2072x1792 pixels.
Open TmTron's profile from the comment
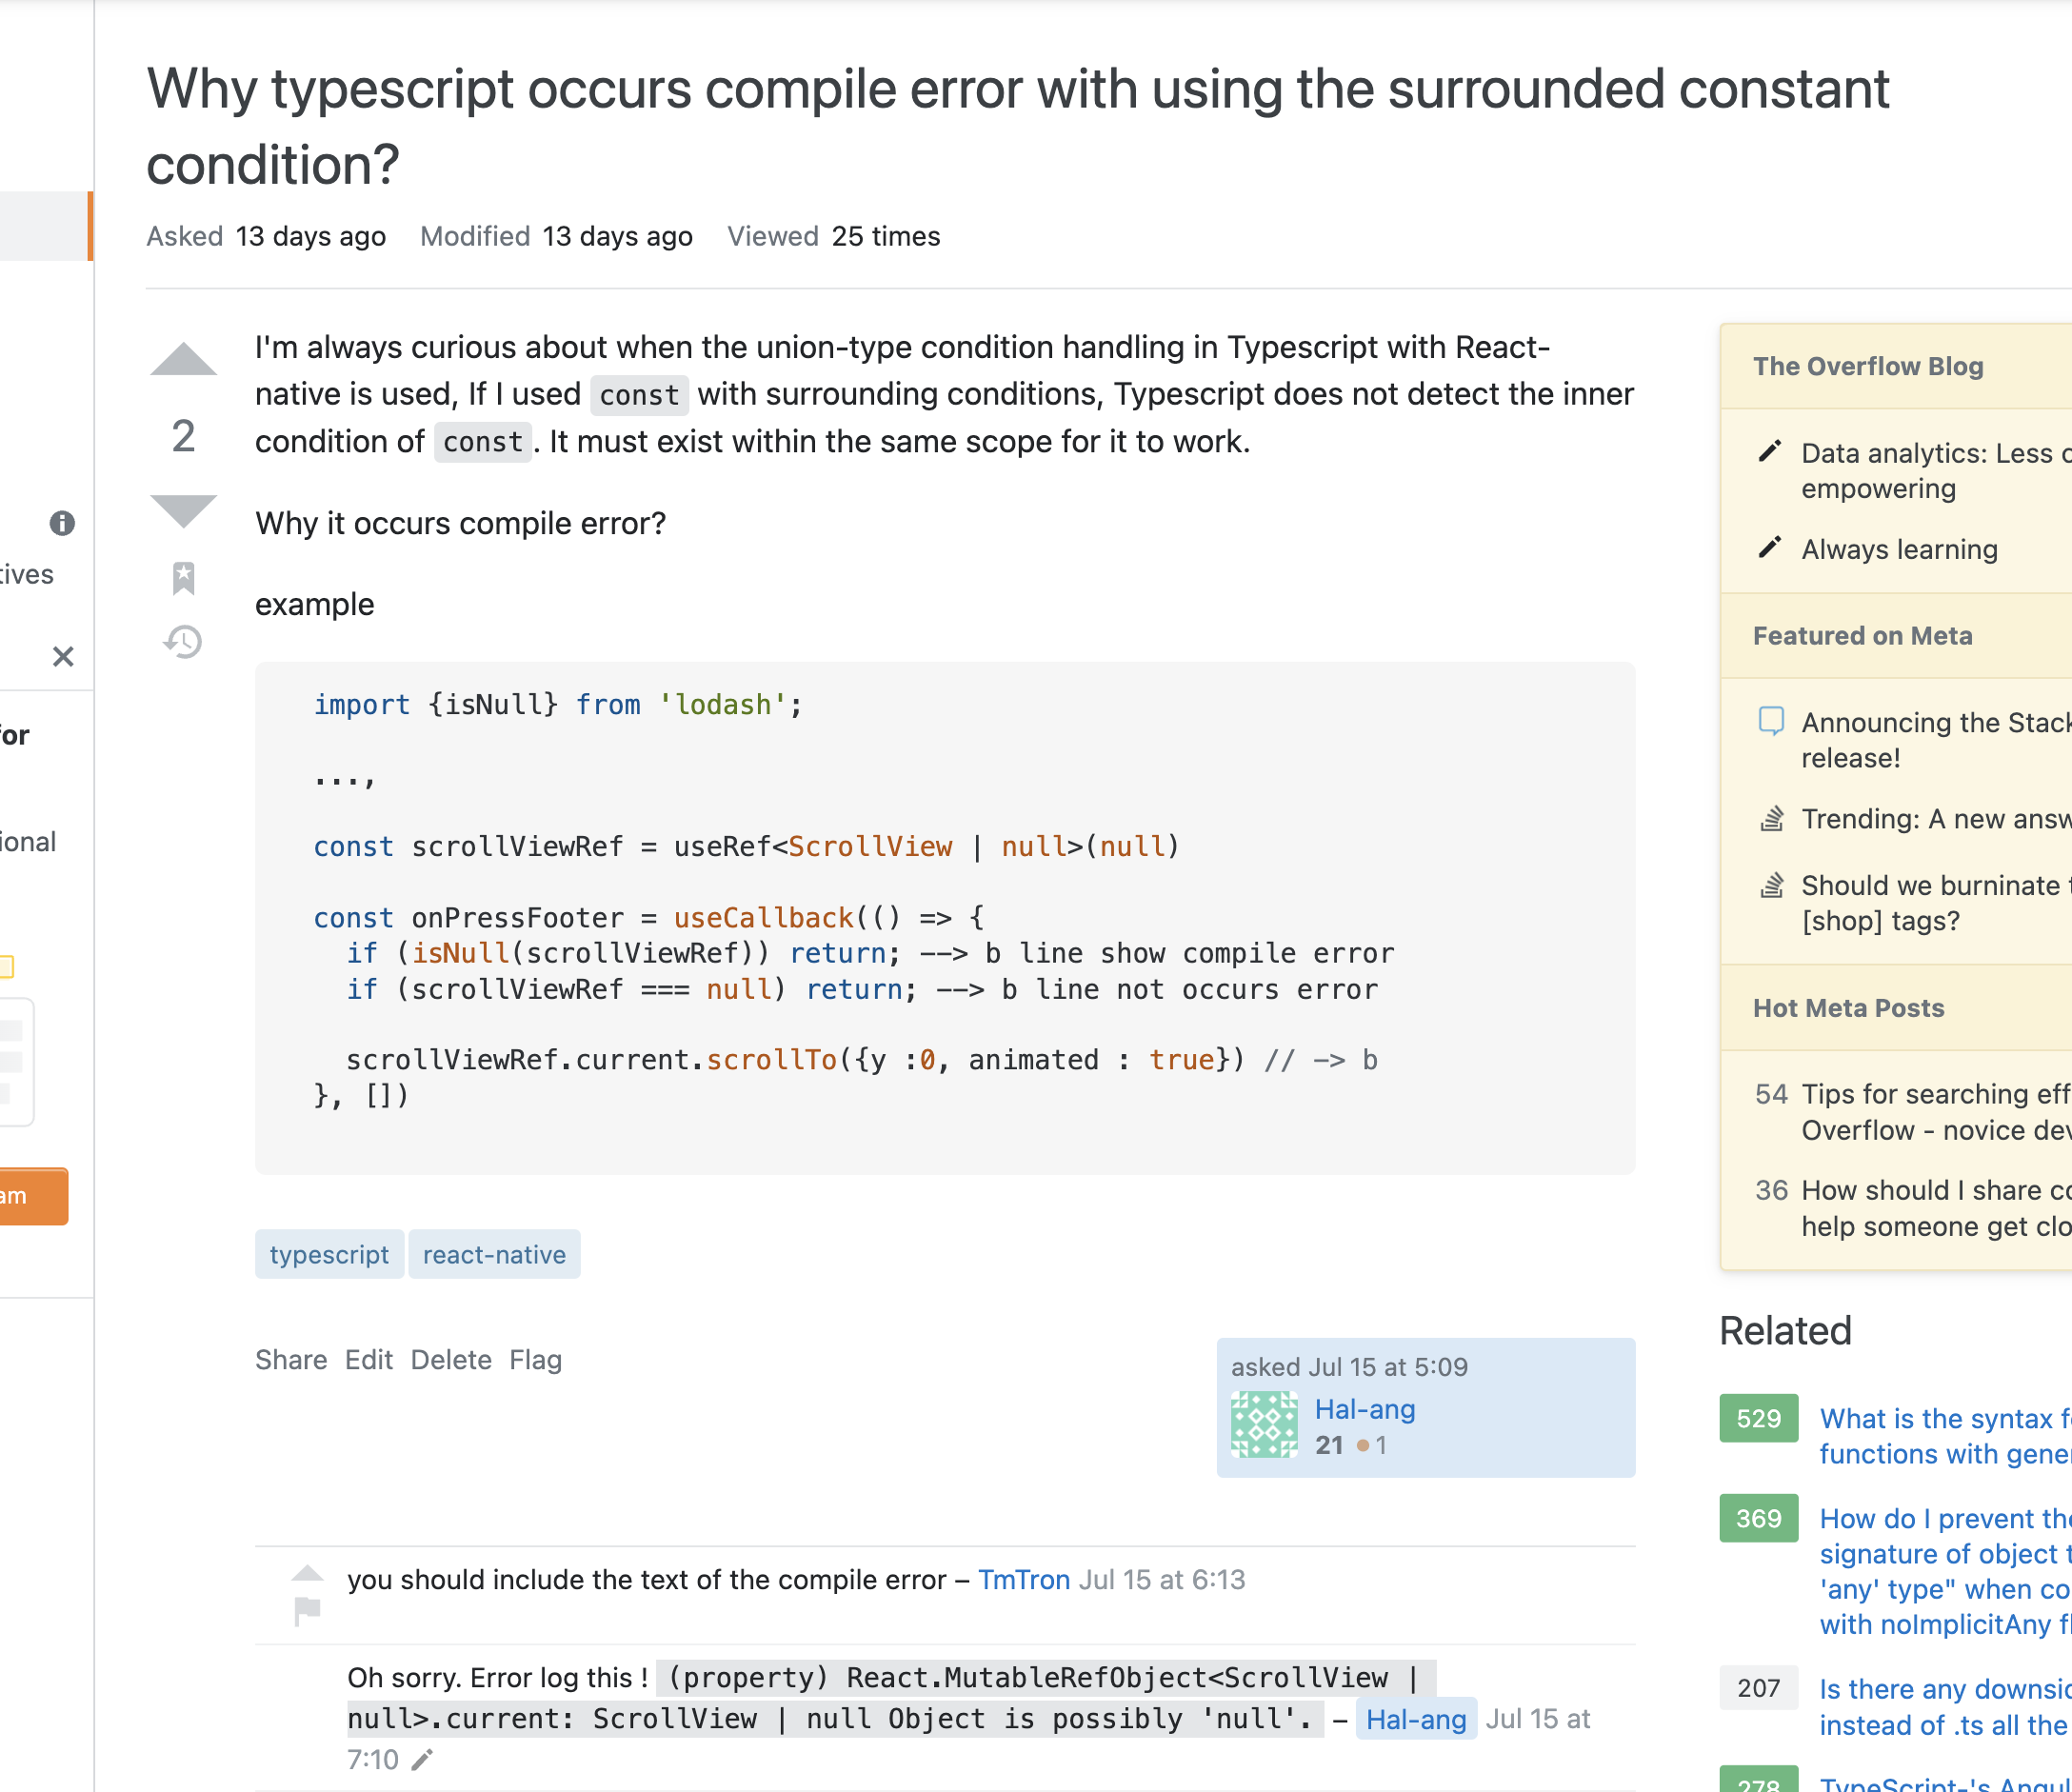[1023, 1579]
